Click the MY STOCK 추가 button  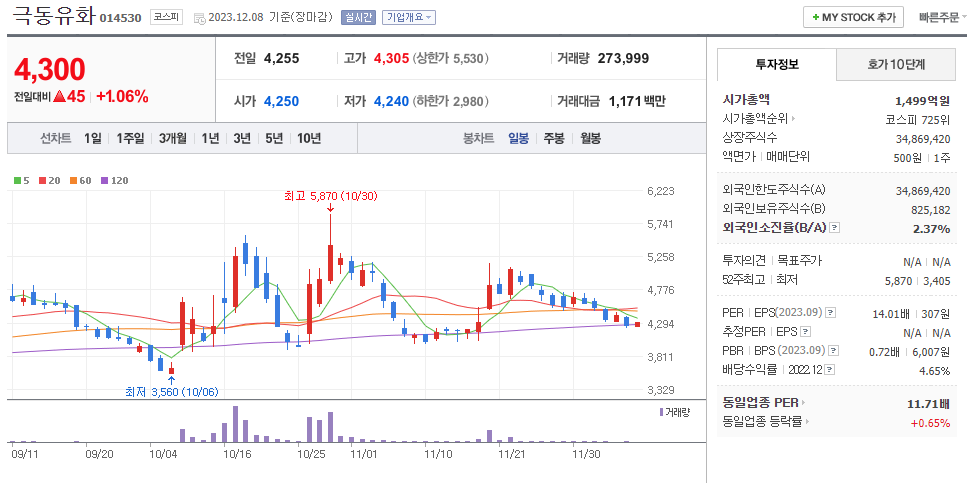tap(853, 17)
